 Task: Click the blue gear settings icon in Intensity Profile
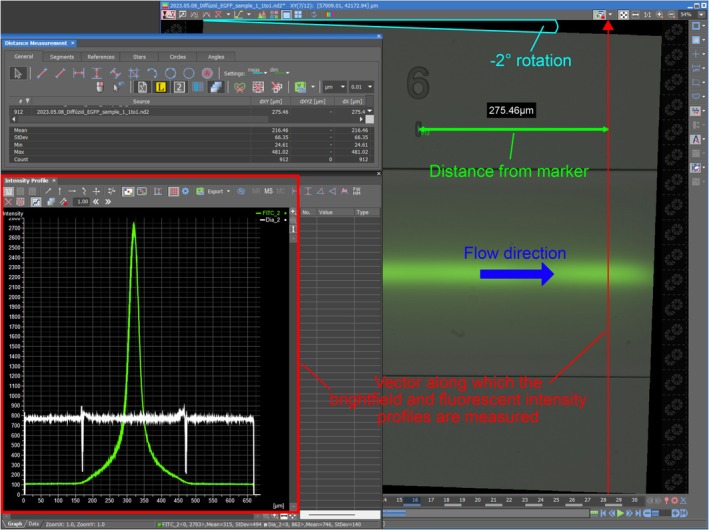pos(185,191)
